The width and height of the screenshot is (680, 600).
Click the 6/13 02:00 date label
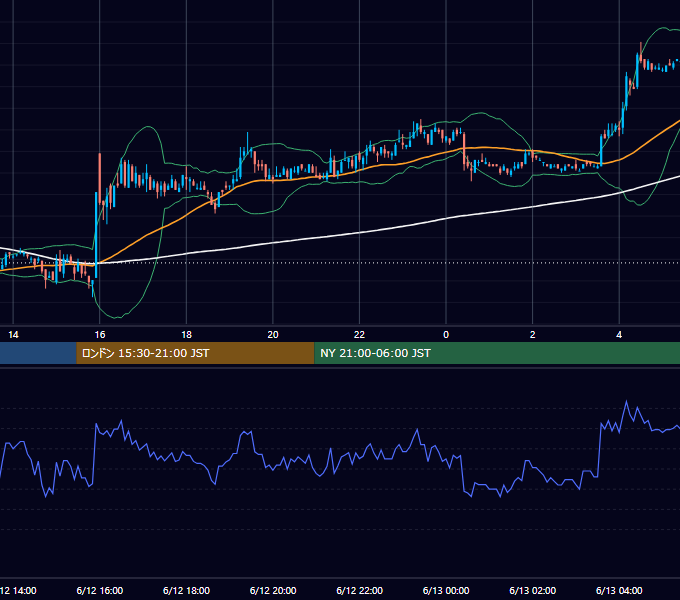[x=533, y=590]
